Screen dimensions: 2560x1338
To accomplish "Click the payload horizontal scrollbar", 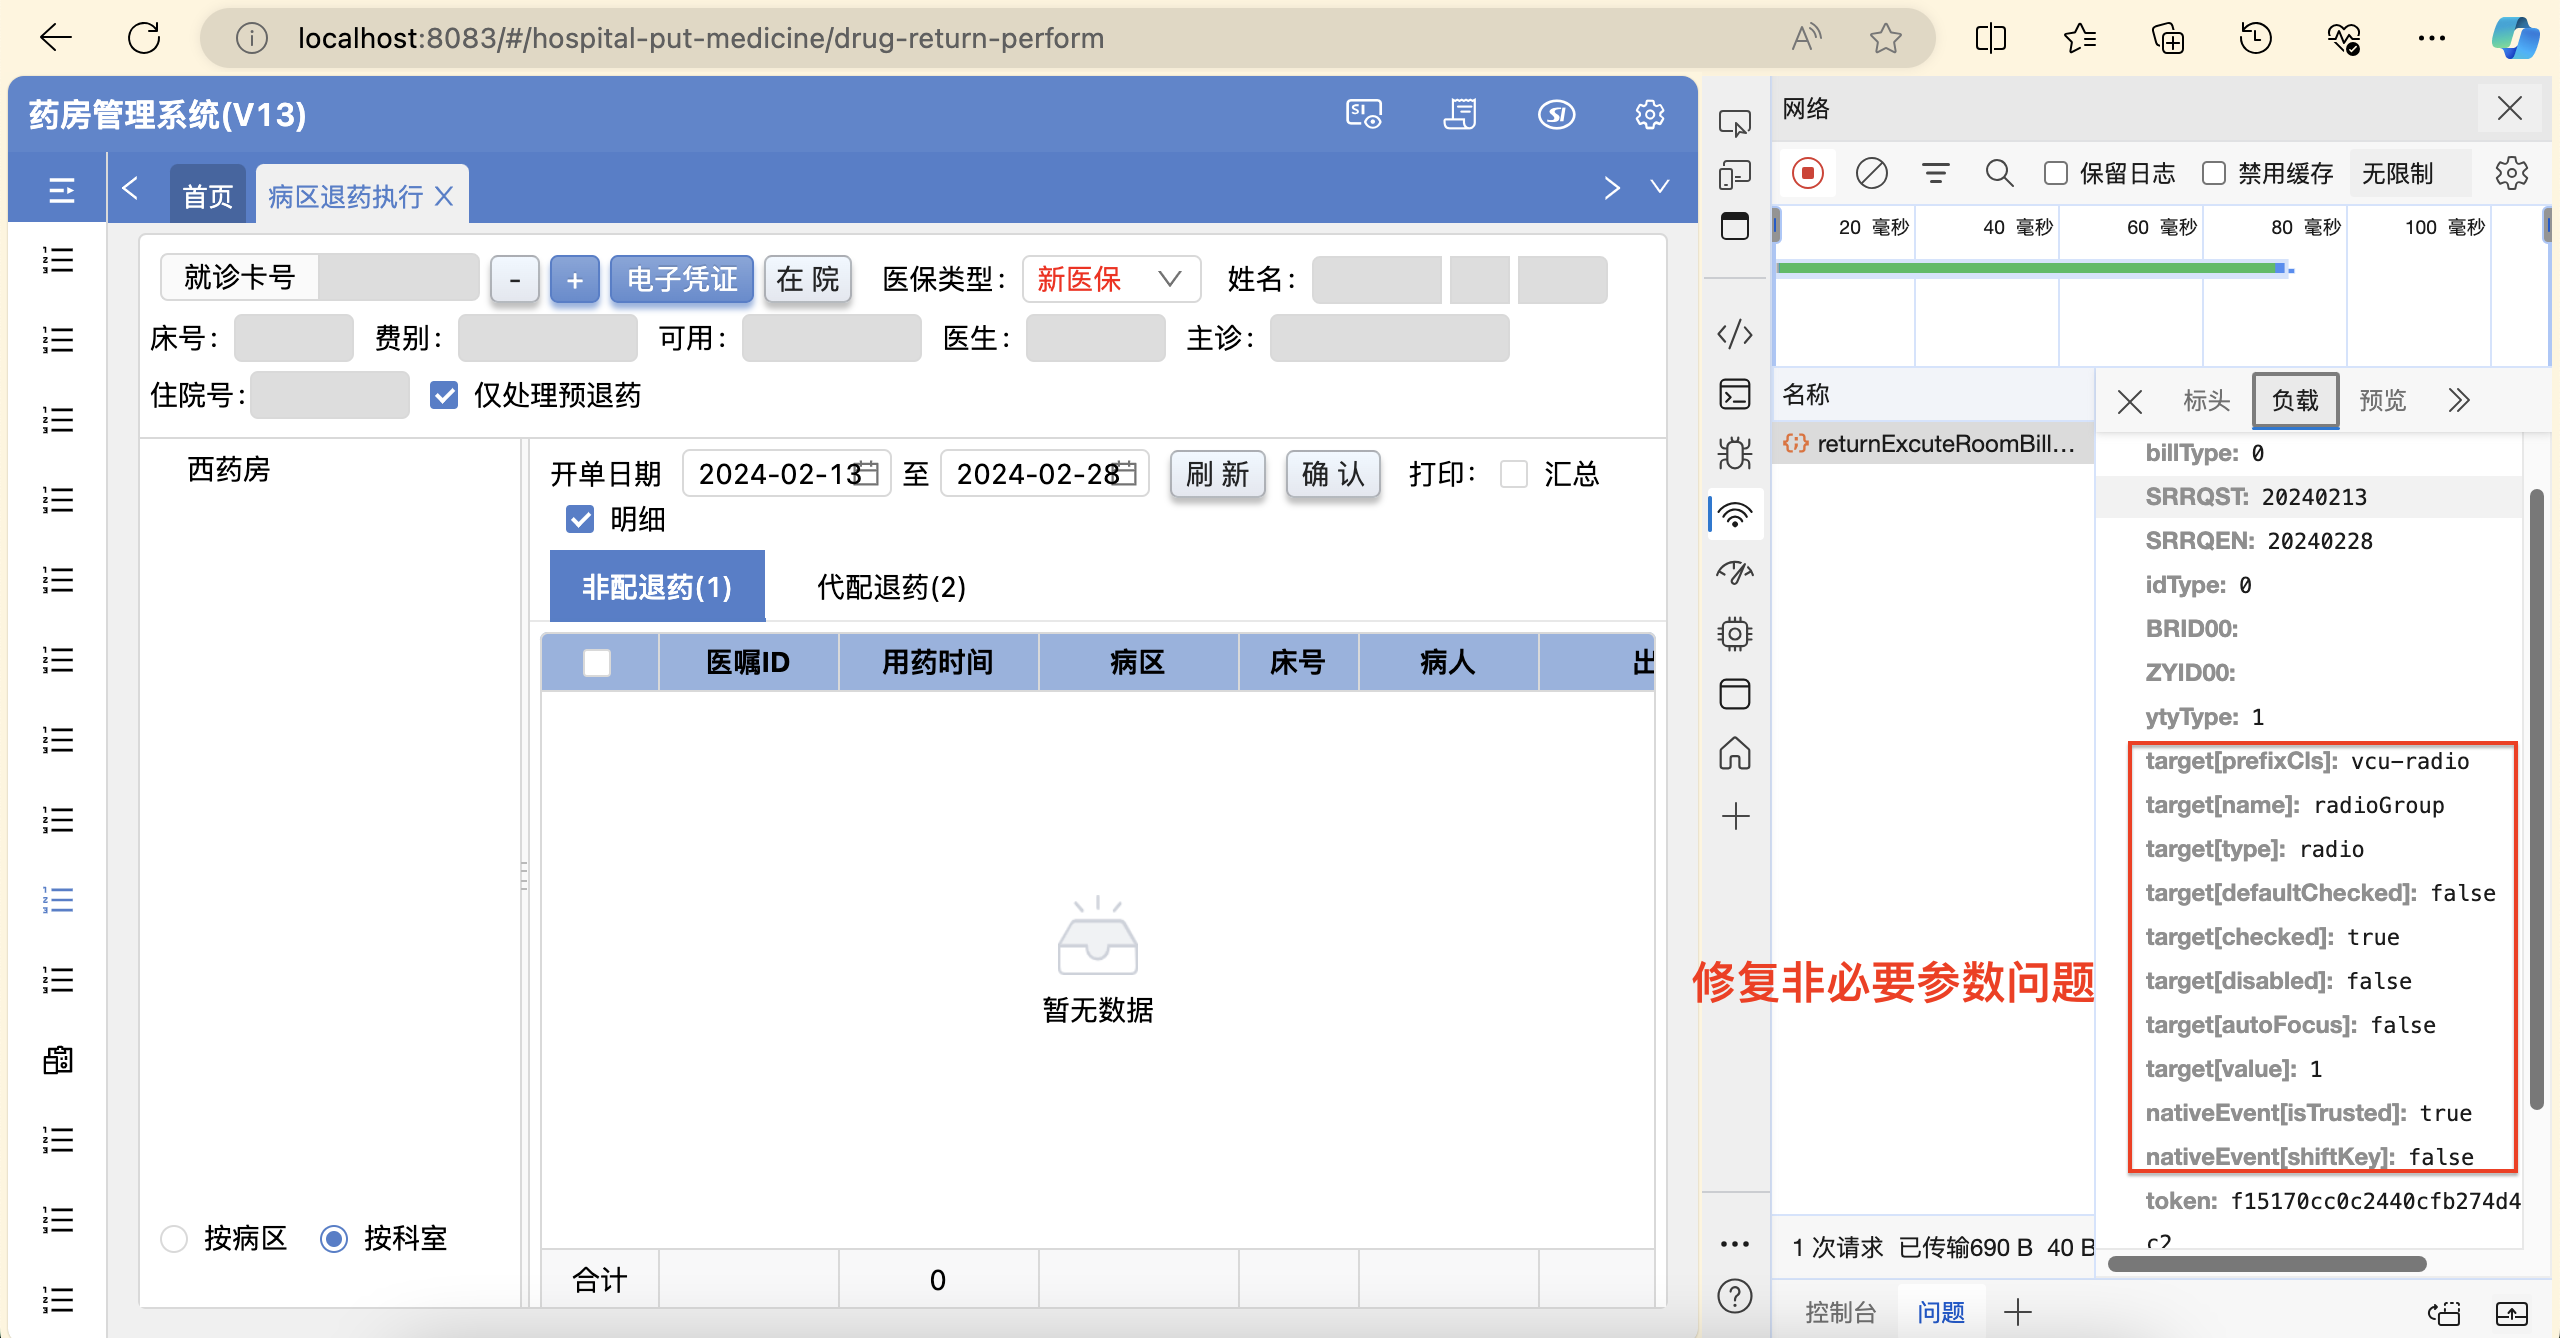I will tap(2266, 1264).
